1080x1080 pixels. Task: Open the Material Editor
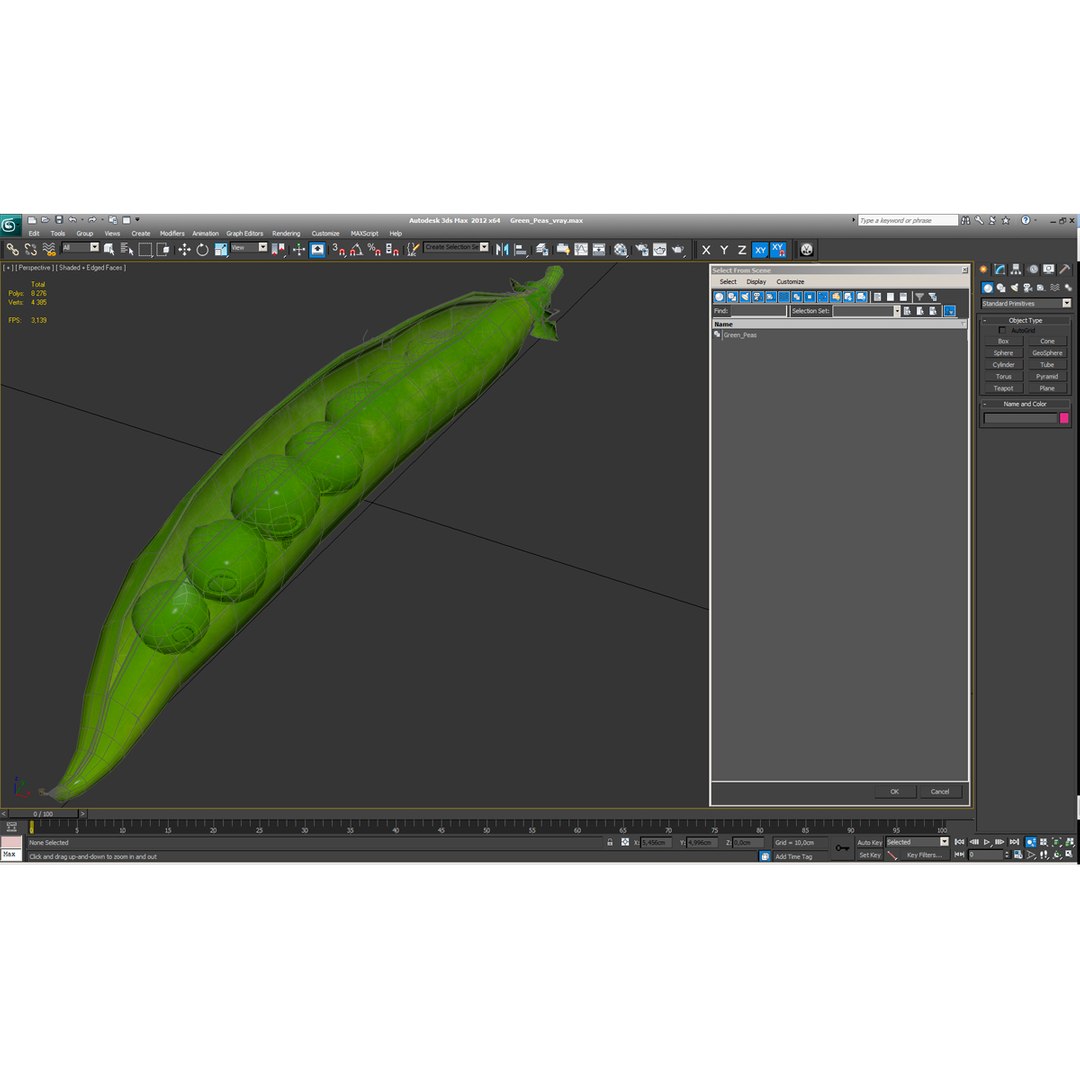tap(621, 249)
